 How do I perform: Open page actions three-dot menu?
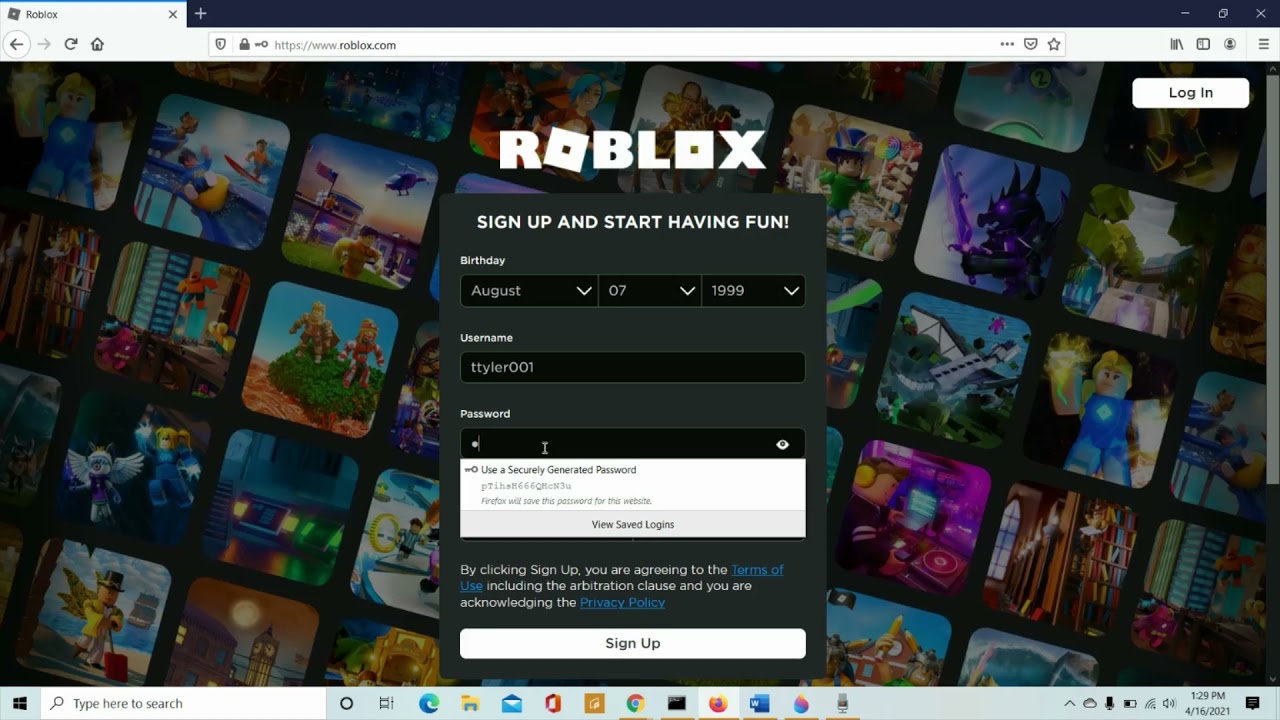pos(1007,44)
